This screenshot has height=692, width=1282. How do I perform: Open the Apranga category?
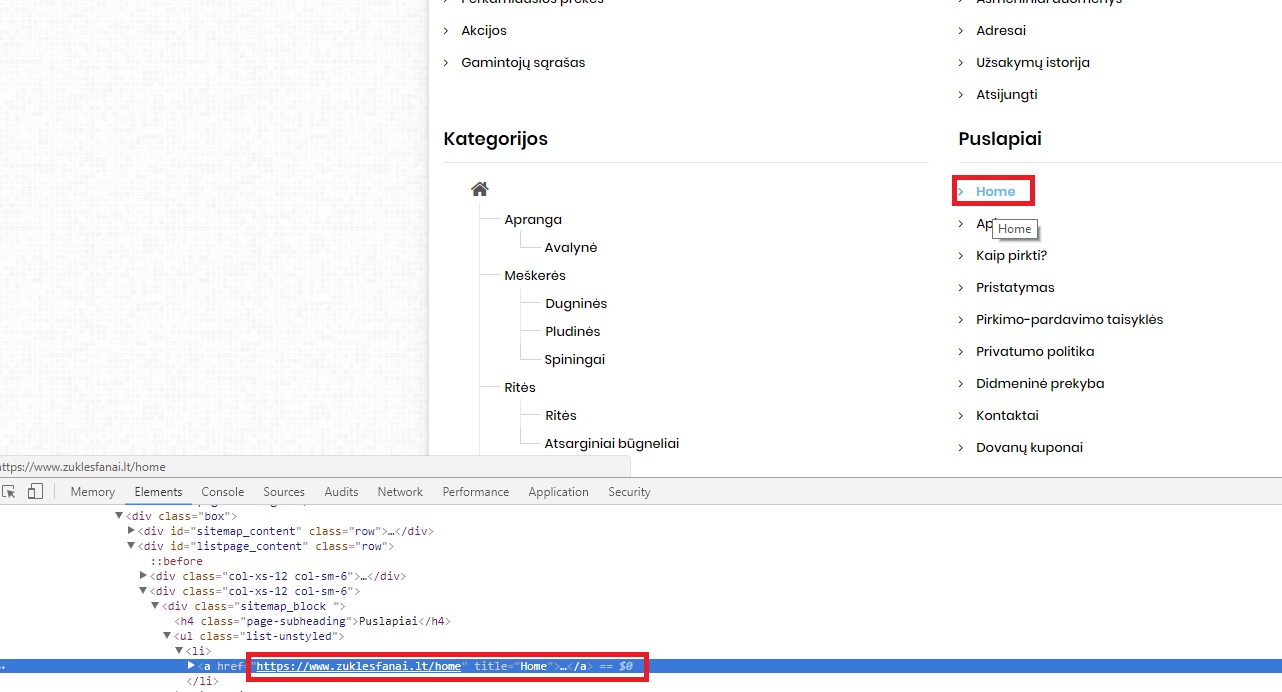(533, 219)
